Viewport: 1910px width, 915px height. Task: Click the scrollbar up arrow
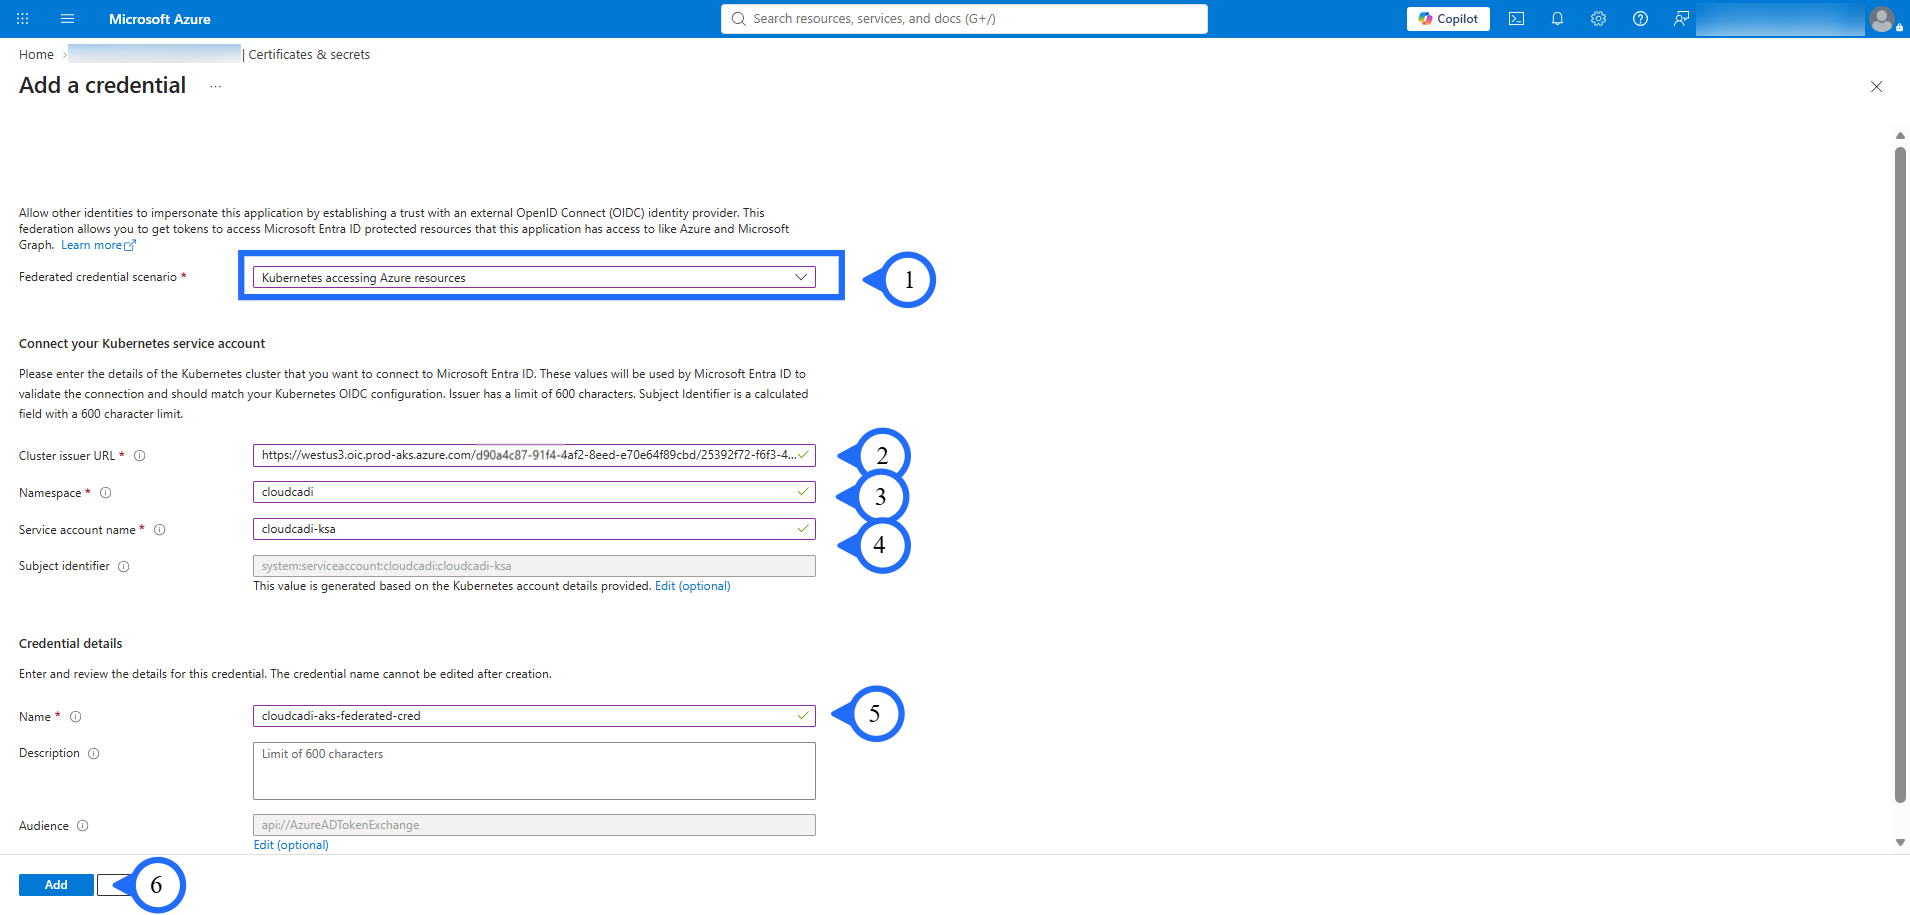click(x=1900, y=135)
